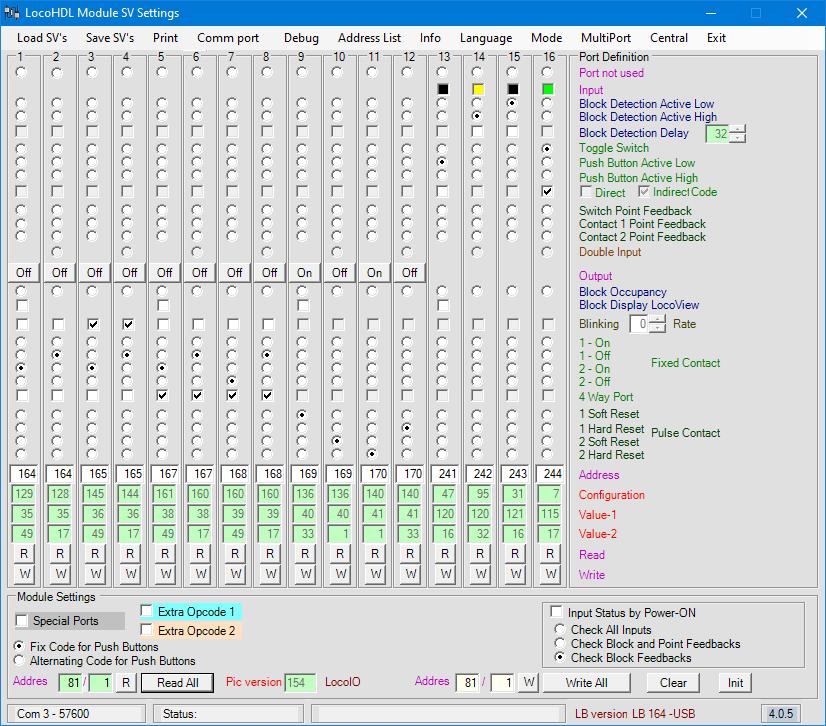Image resolution: width=826 pixels, height=726 pixels.
Task: Click the port 16 Value-2 field 17
Action: coord(549,534)
